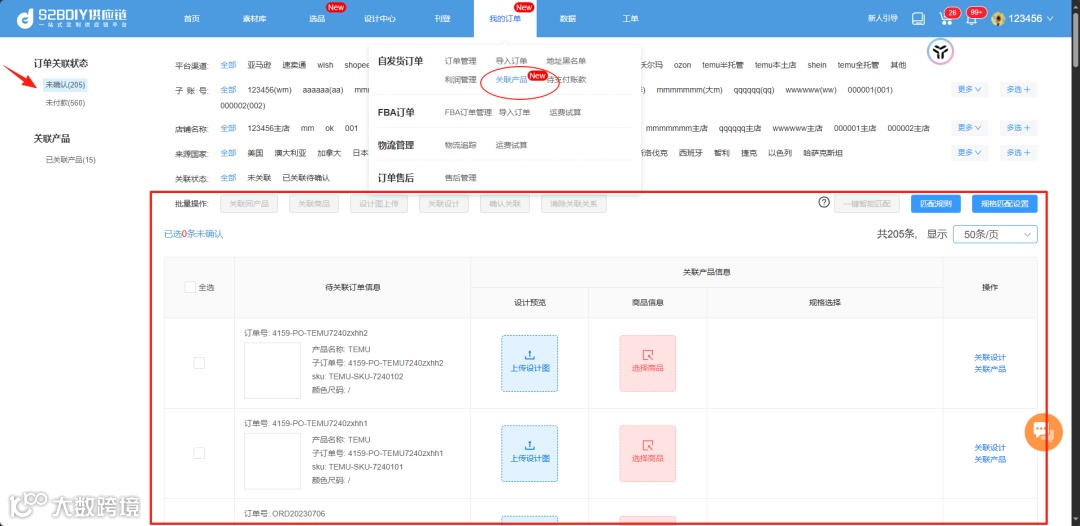This screenshot has height=526, width=1080.
Task: Click the 确认关联 batch button
Action: click(505, 204)
